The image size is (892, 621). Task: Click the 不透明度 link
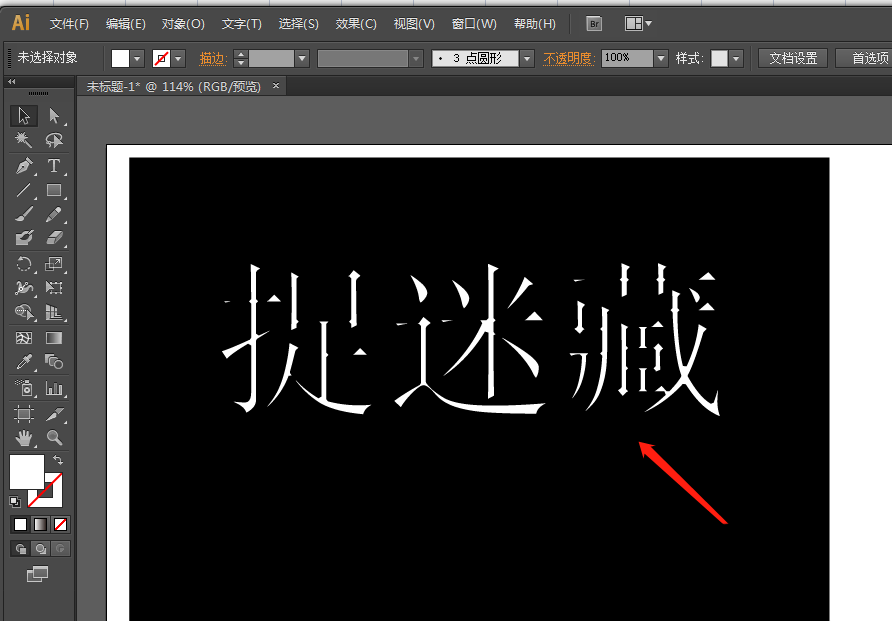point(569,59)
